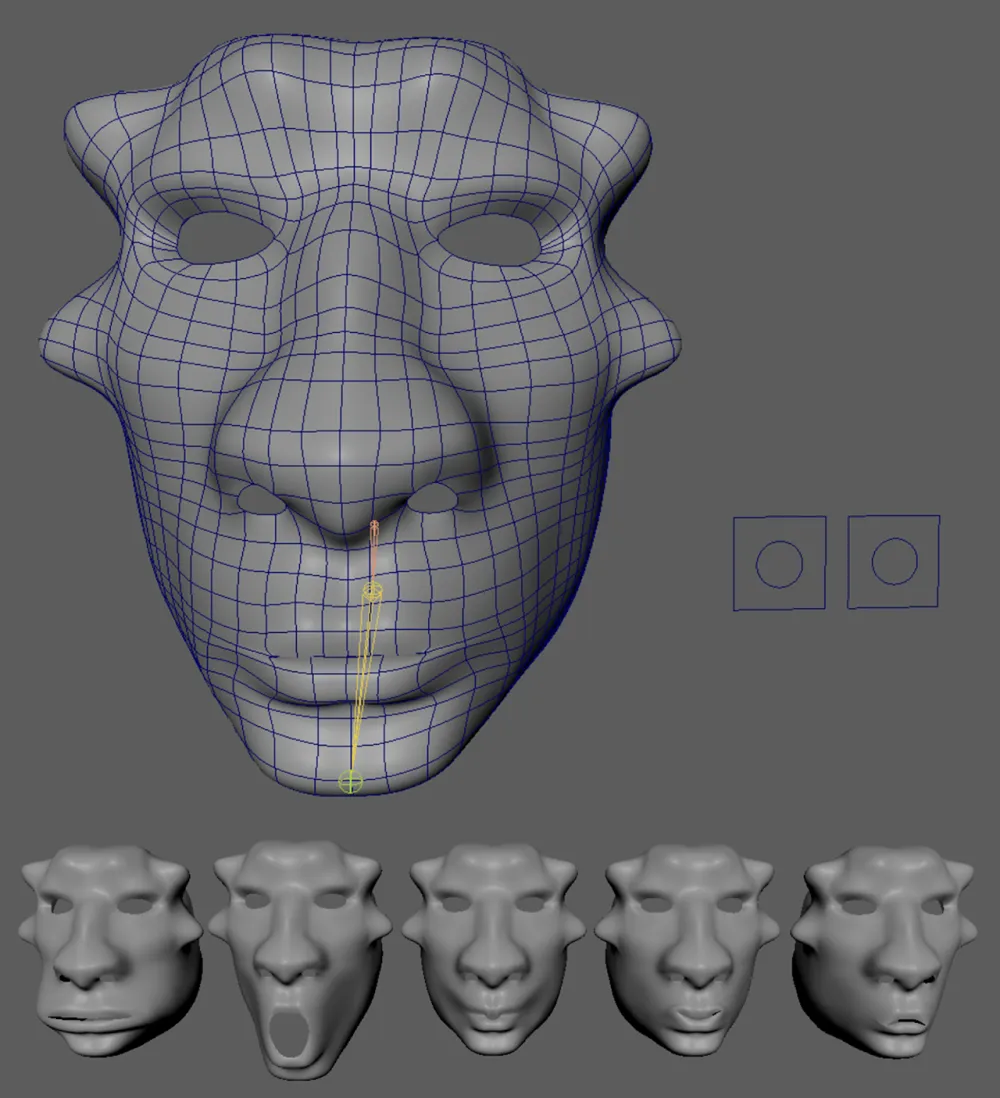Select the orange joint below the nose

[375, 553]
